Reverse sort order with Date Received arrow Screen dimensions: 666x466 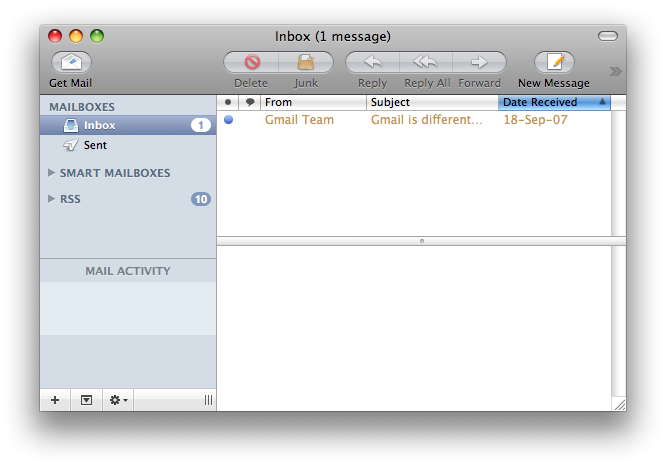point(602,102)
